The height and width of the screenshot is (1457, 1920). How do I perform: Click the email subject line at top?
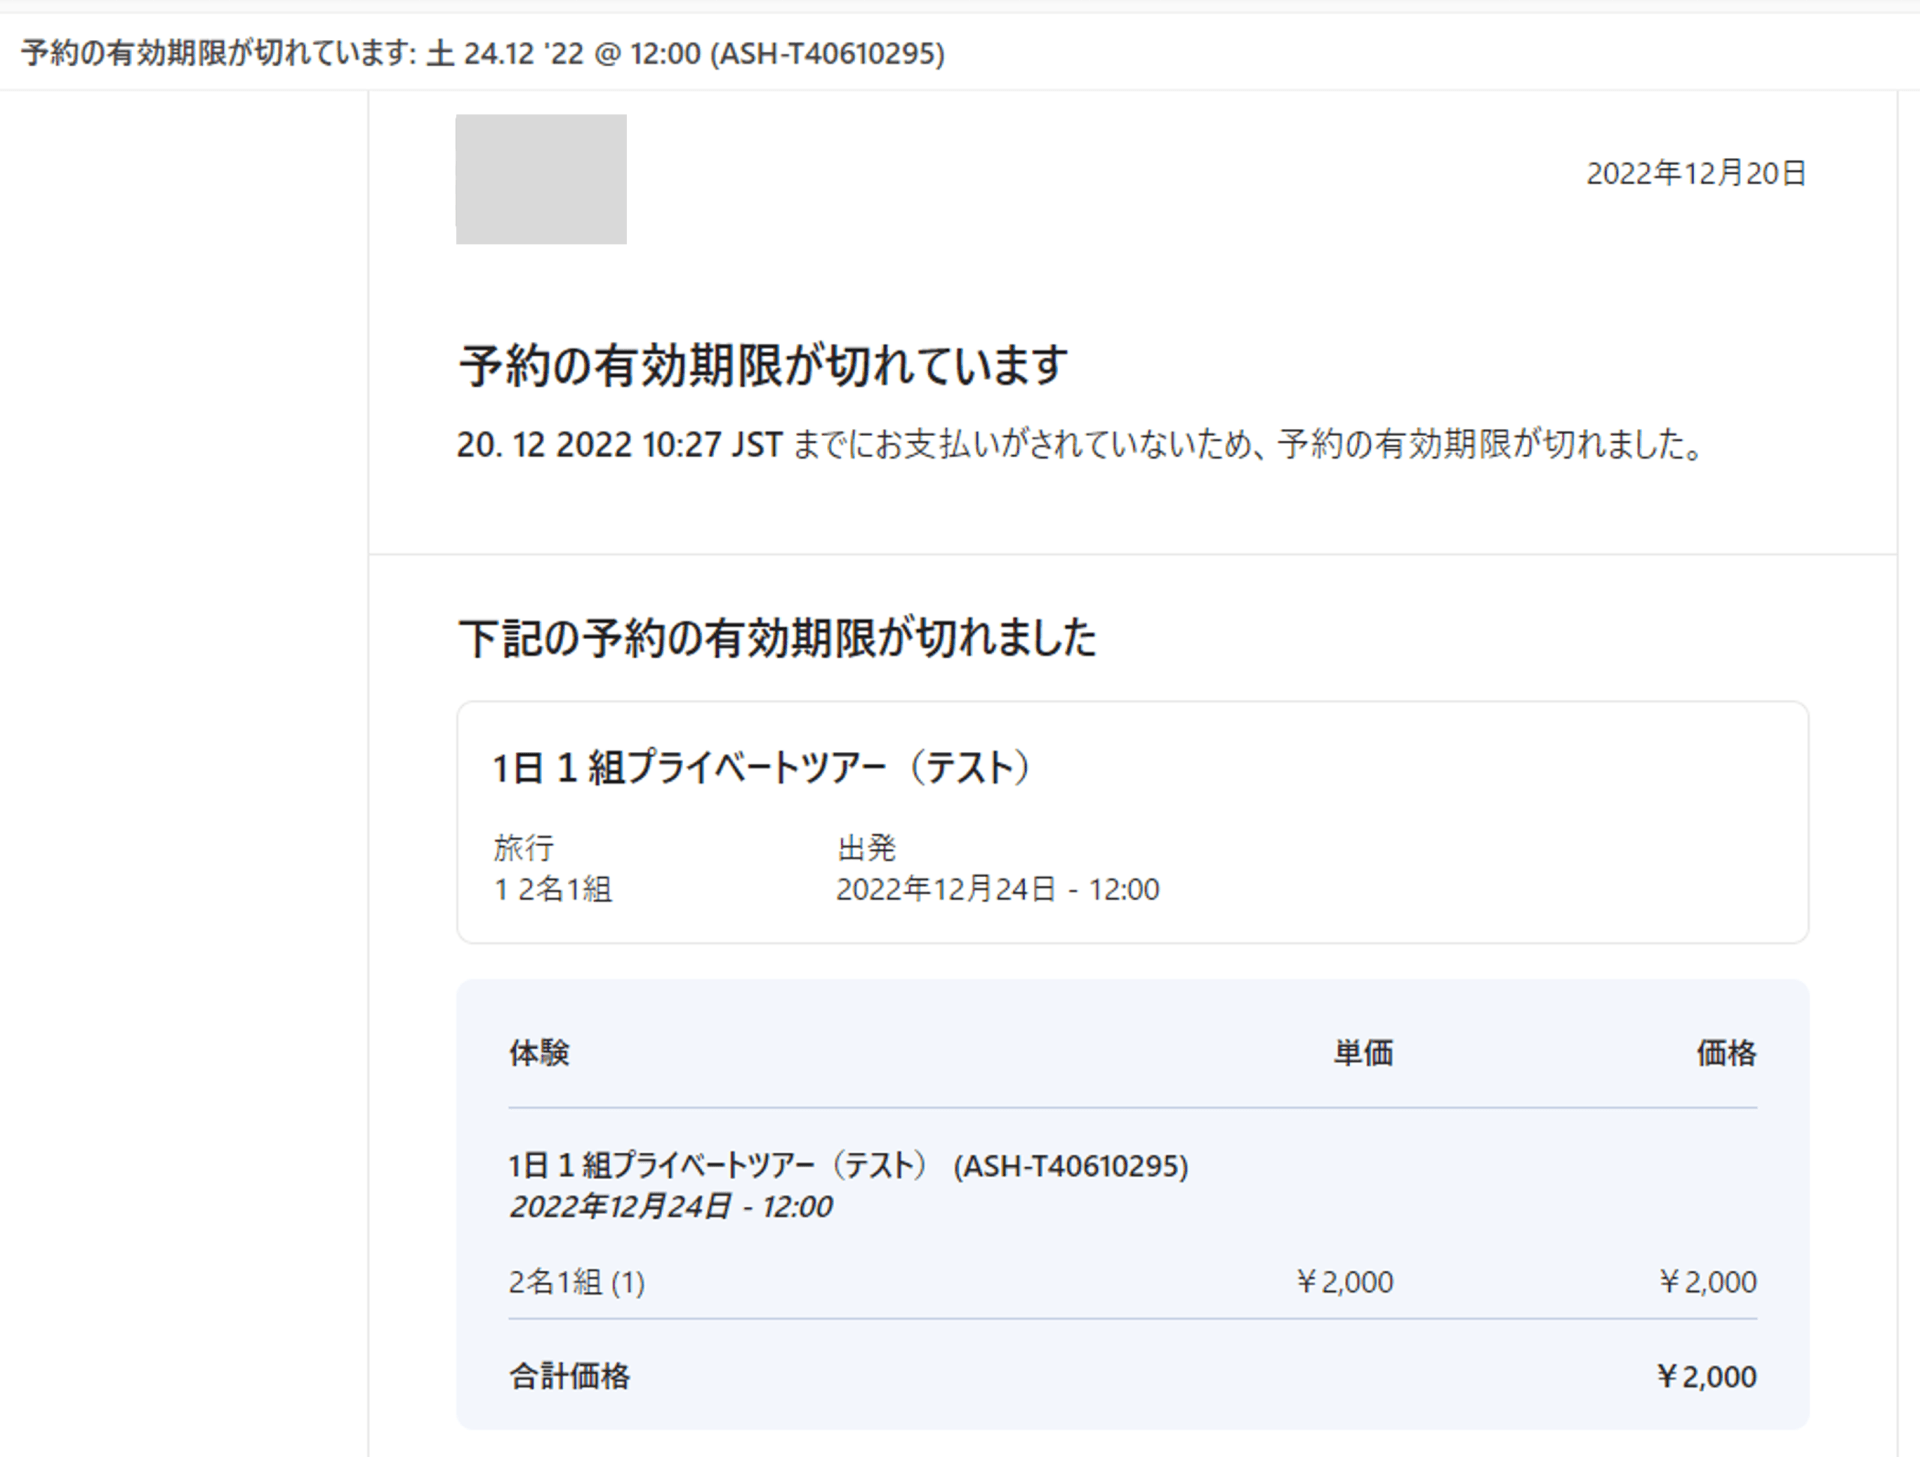483,53
